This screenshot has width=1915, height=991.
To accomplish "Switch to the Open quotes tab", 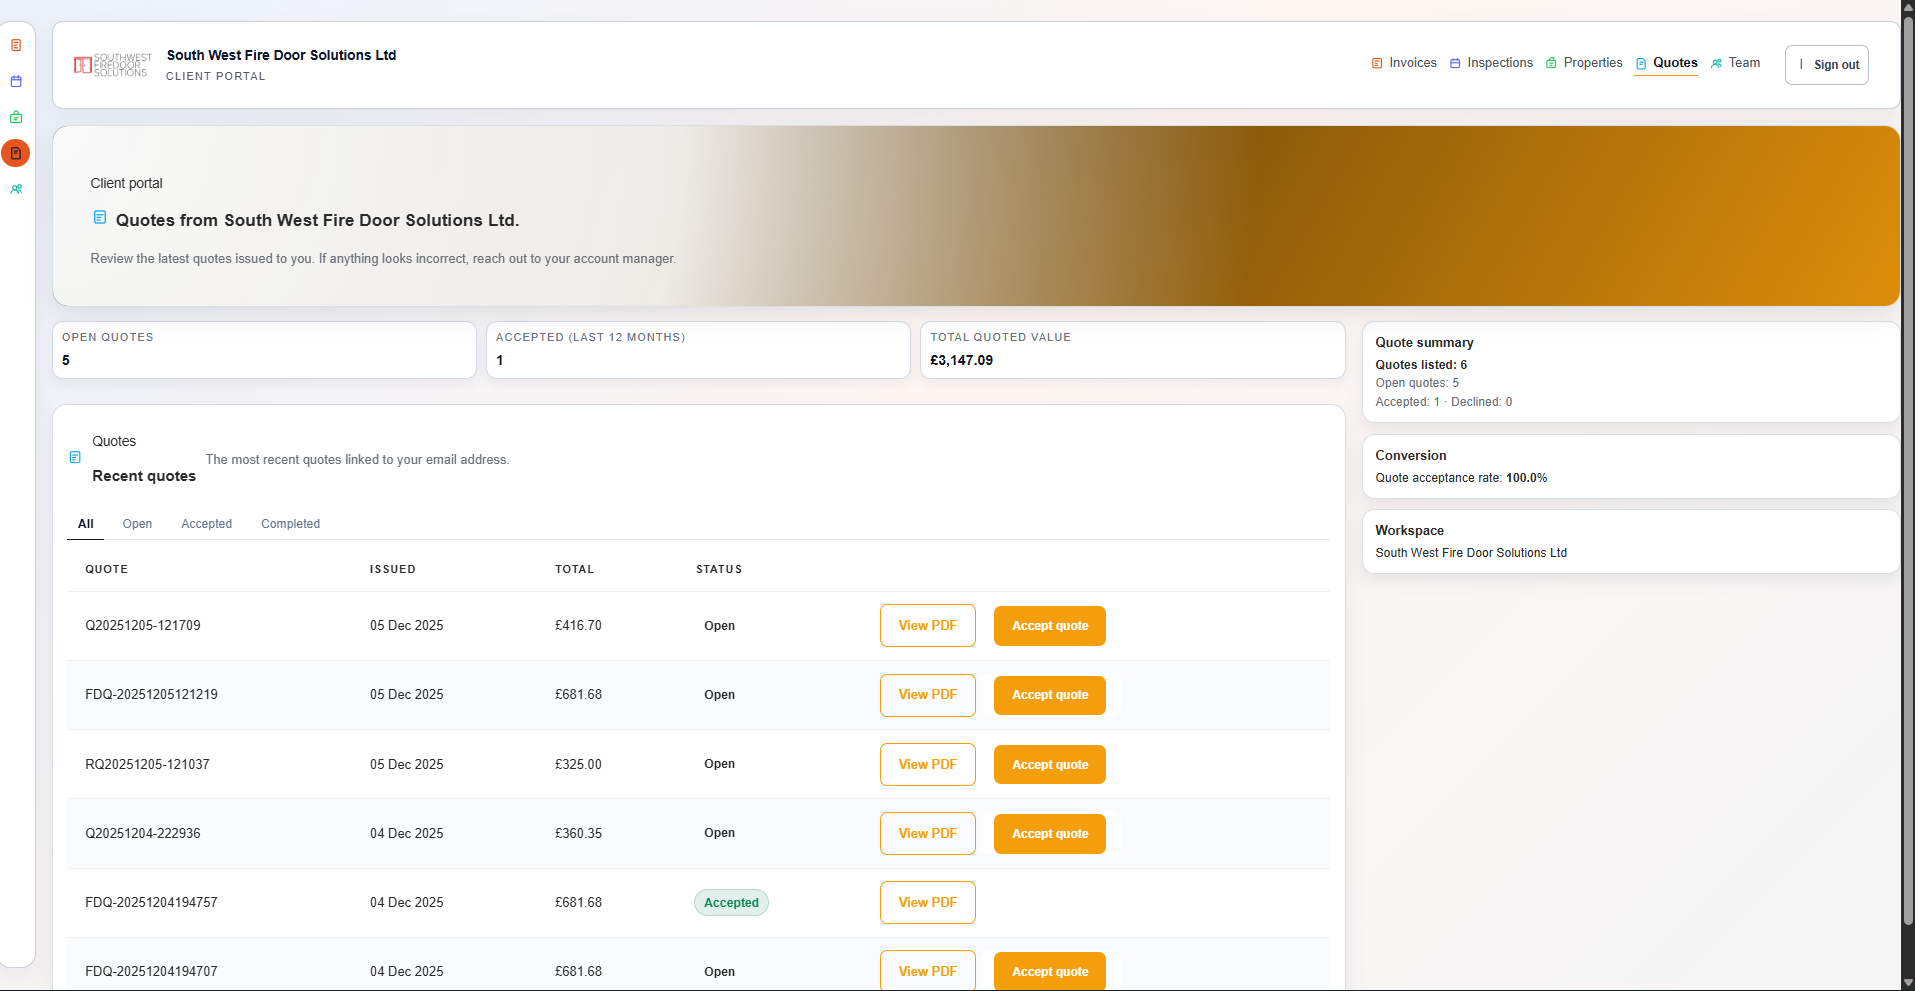I will [x=137, y=524].
